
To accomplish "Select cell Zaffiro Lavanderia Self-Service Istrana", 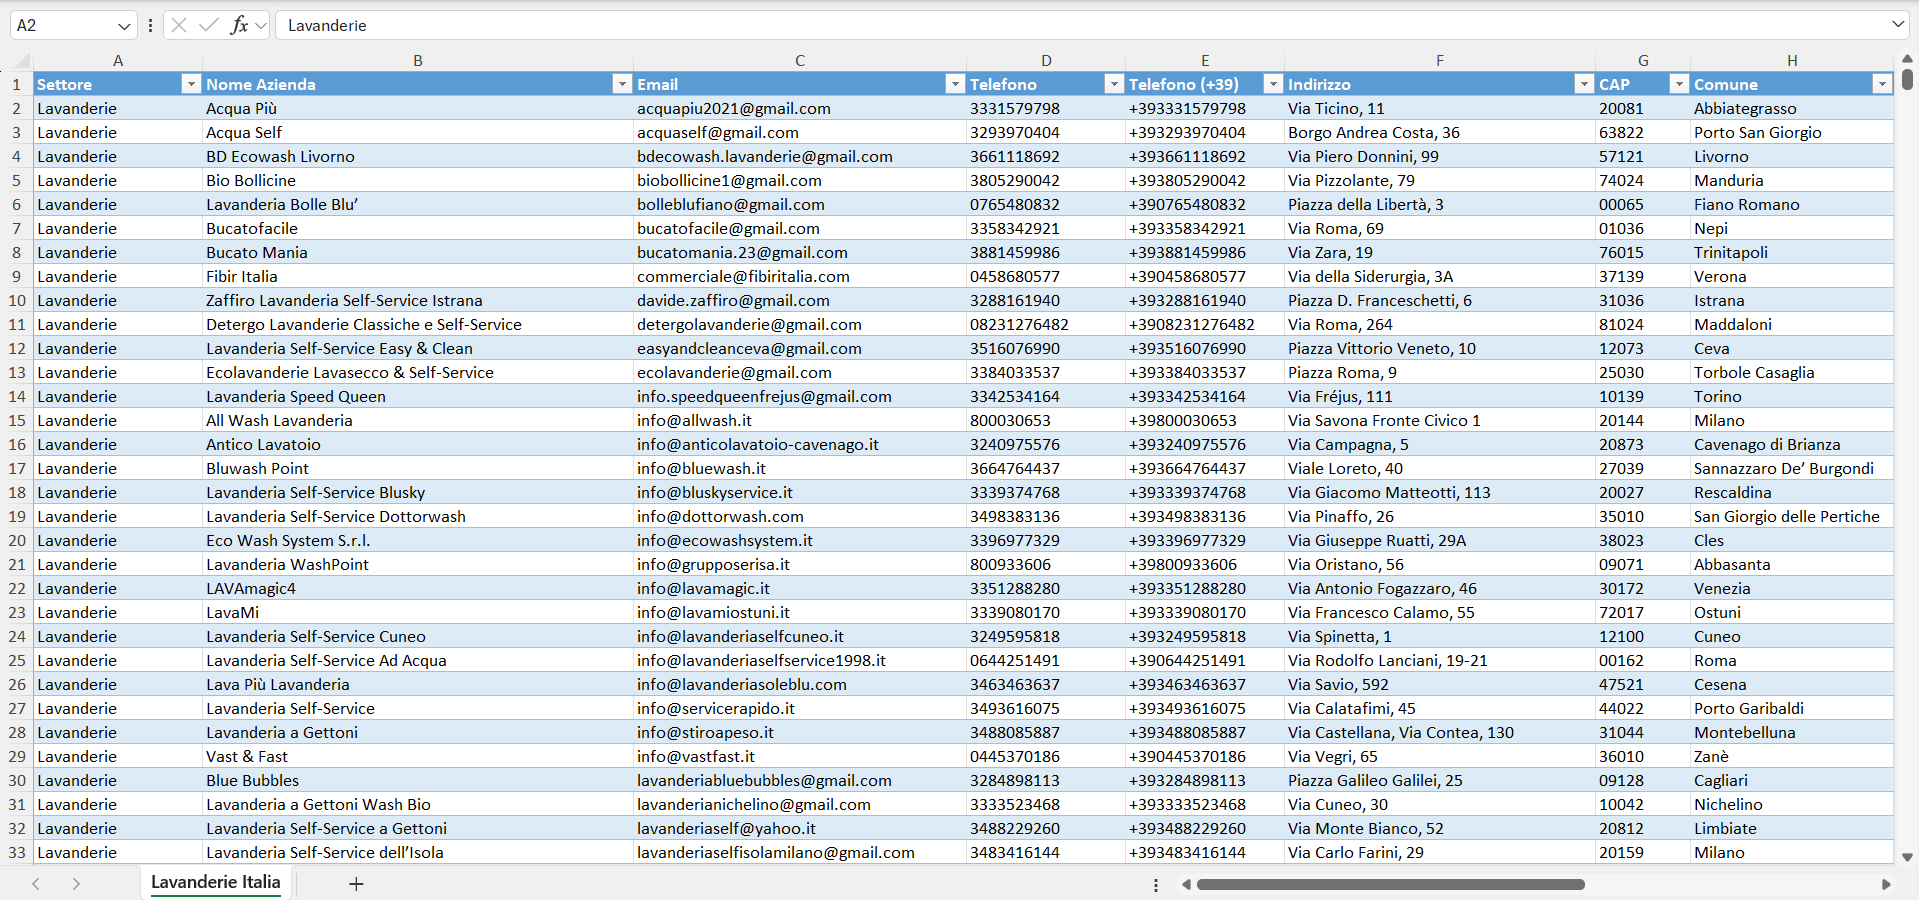I will click(418, 300).
